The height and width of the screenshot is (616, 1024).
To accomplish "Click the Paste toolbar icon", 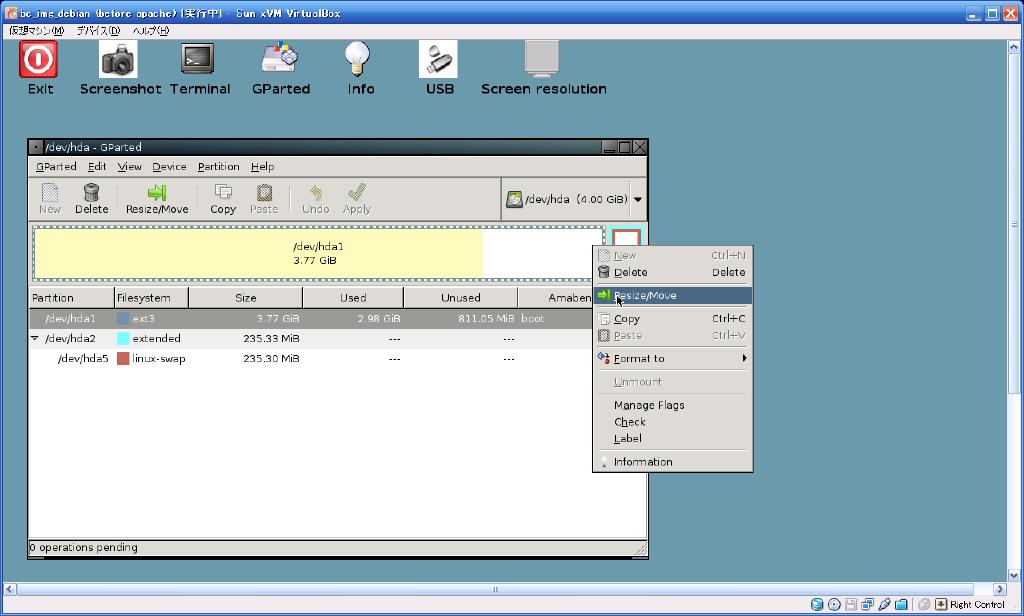I will (264, 199).
